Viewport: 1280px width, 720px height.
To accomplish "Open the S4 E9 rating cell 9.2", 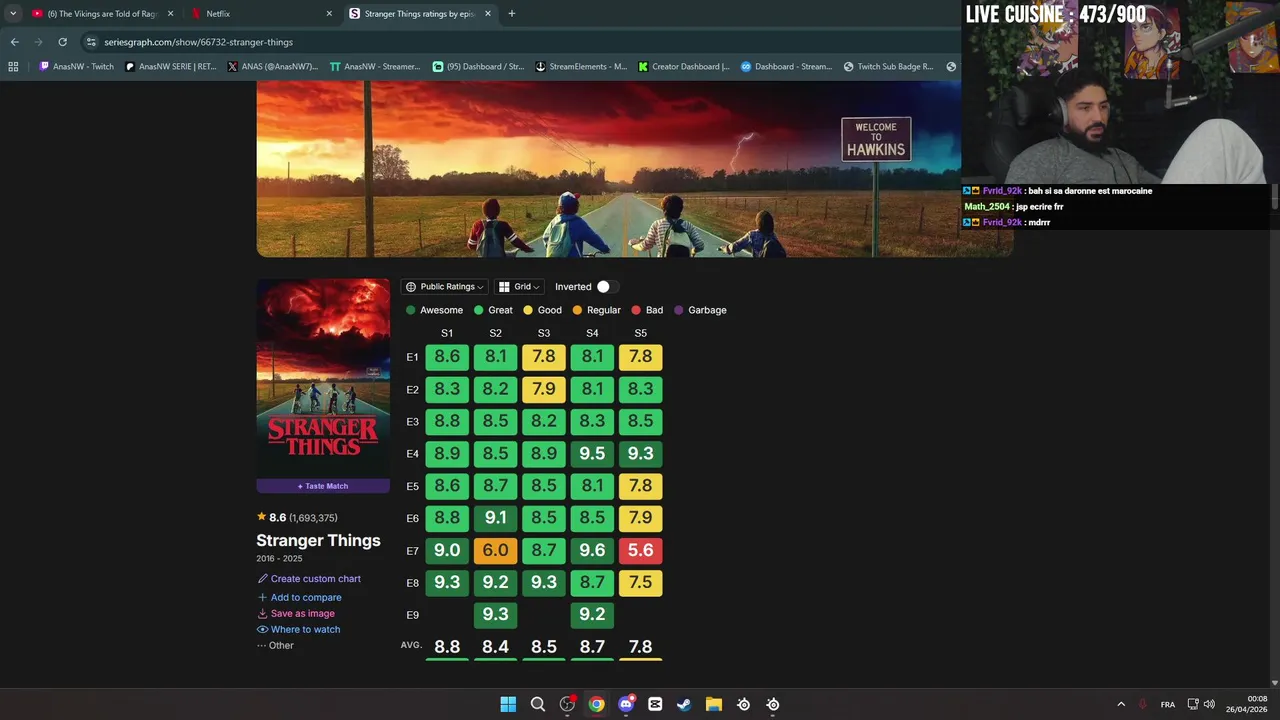I will [592, 615].
